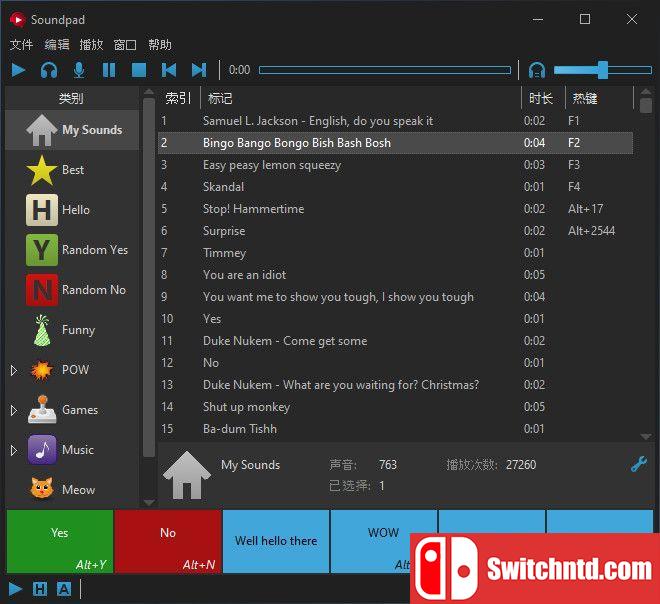Open the Funny party hat category
Viewport: 660px width, 604px height.
(72, 330)
